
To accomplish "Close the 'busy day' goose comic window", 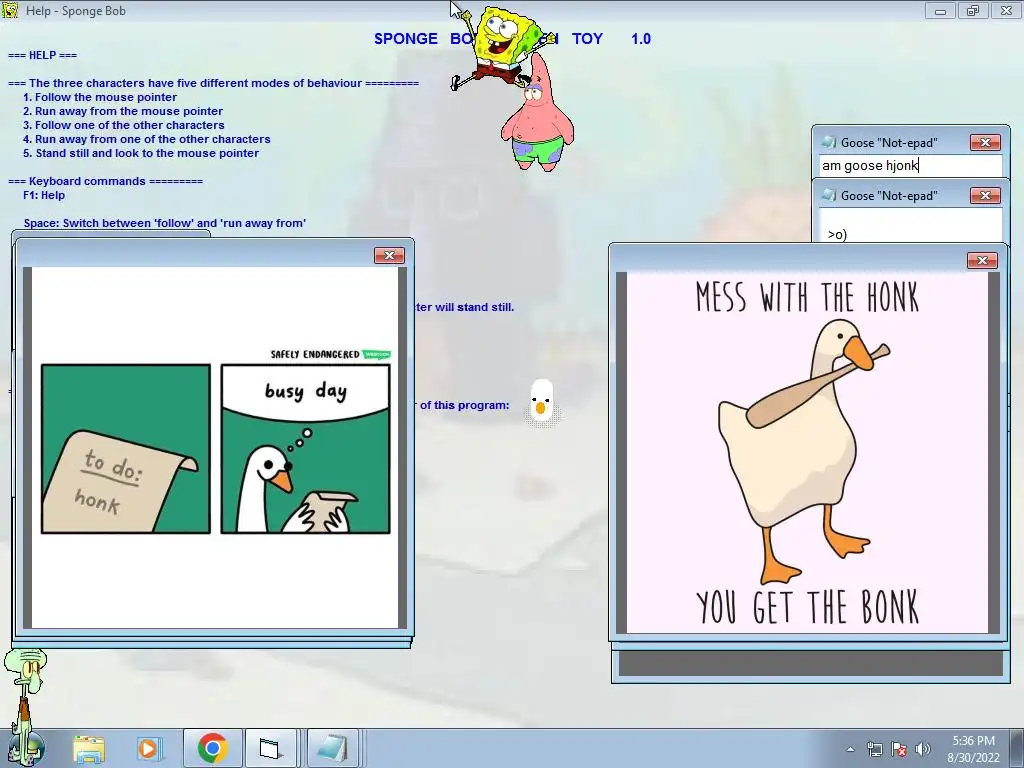I will (389, 255).
